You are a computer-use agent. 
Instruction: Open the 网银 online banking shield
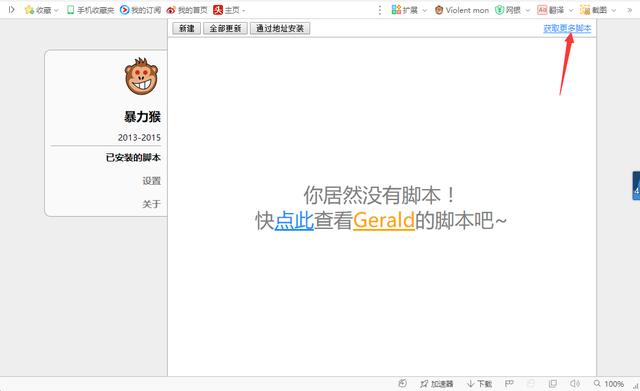[x=508, y=10]
